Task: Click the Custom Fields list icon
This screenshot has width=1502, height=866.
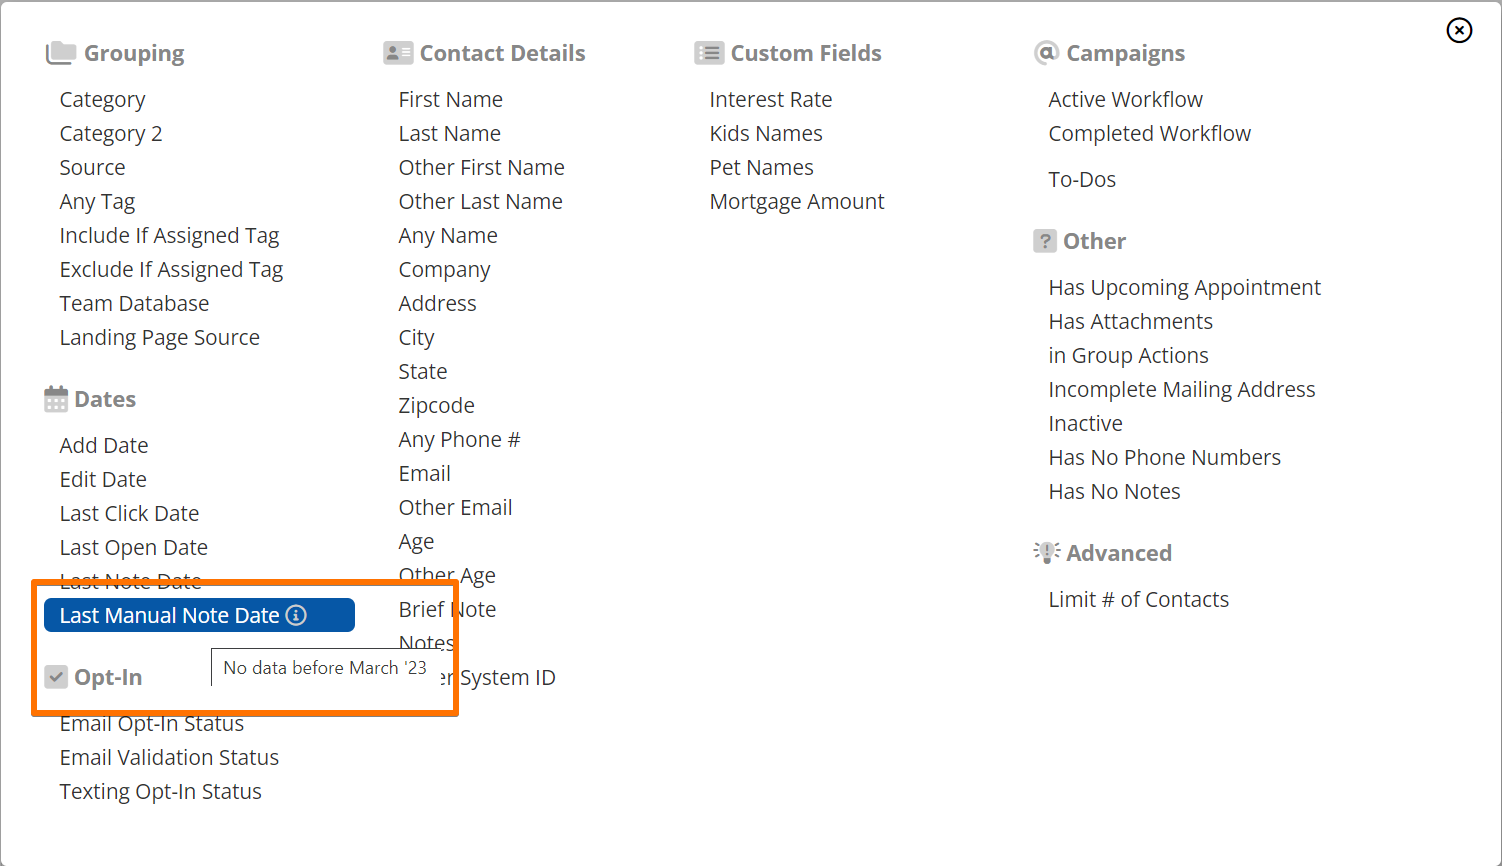Action: point(709,52)
